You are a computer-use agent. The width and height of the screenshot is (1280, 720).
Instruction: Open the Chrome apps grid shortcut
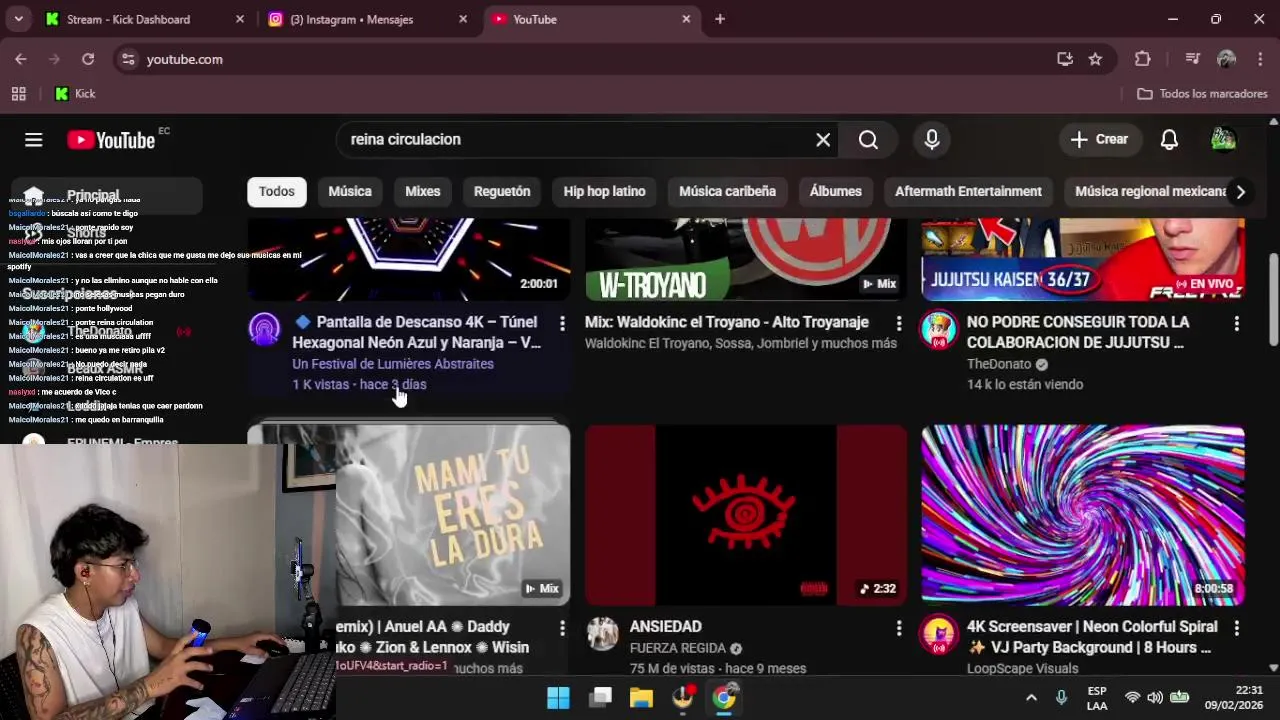[18, 94]
